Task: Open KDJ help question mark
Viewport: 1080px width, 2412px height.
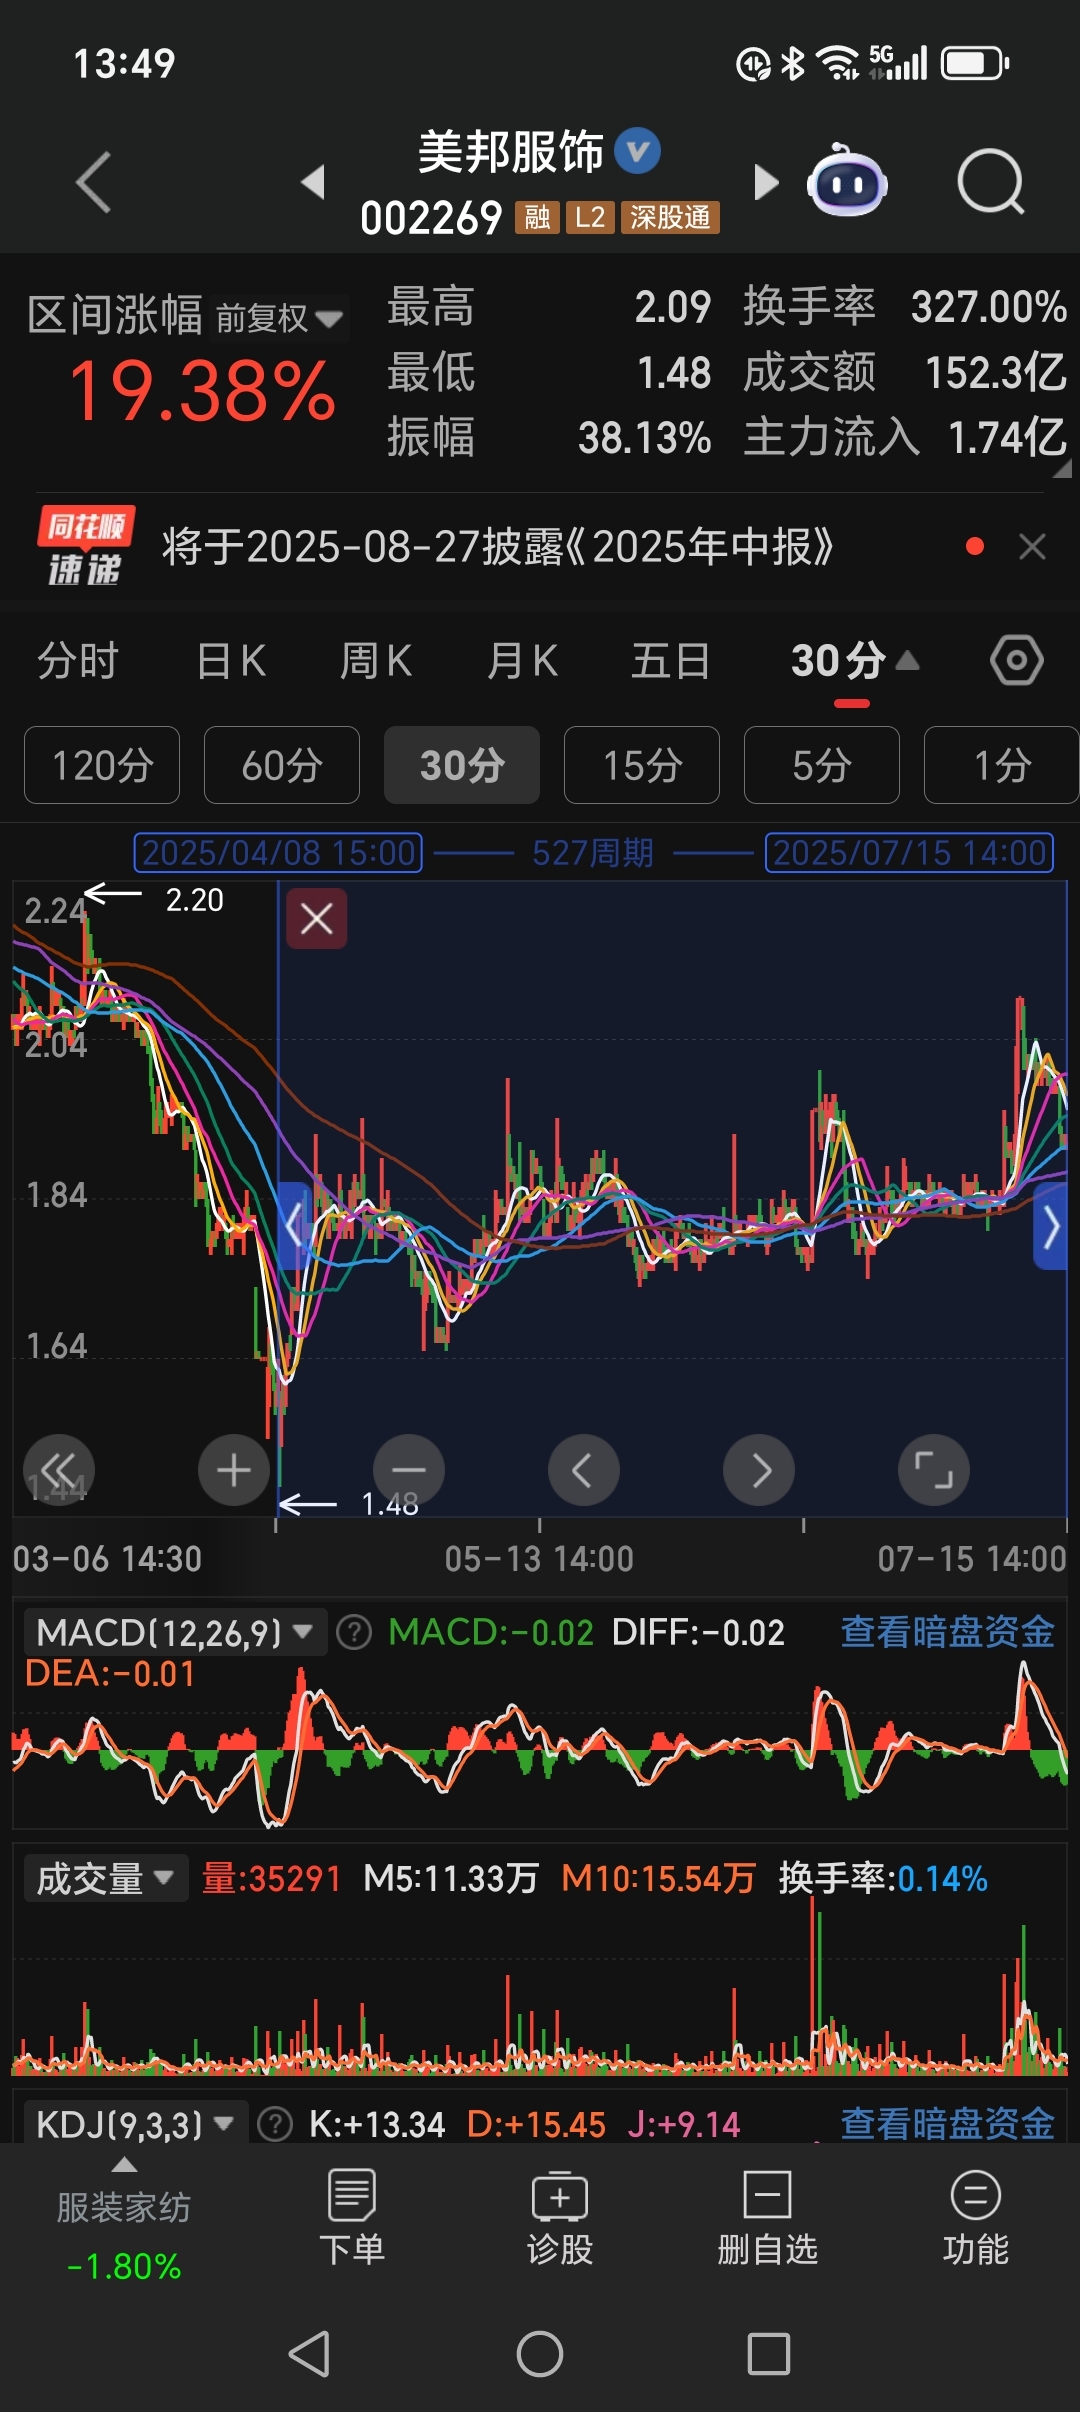Action: click(275, 2124)
